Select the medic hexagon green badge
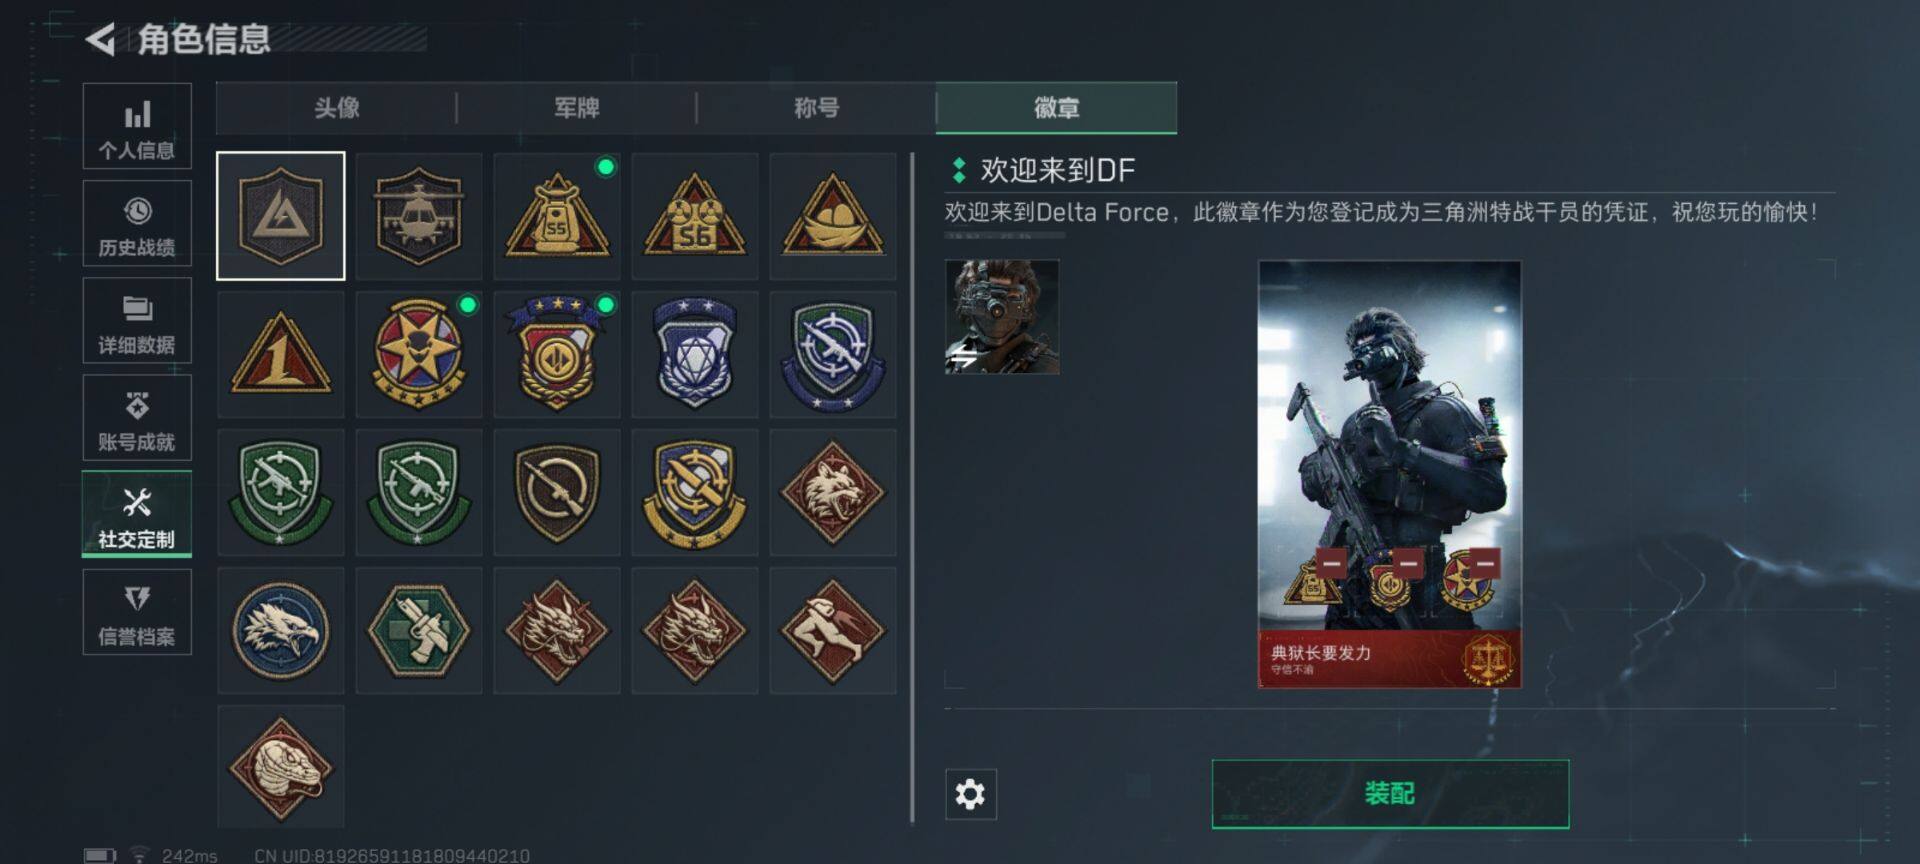 (x=419, y=630)
